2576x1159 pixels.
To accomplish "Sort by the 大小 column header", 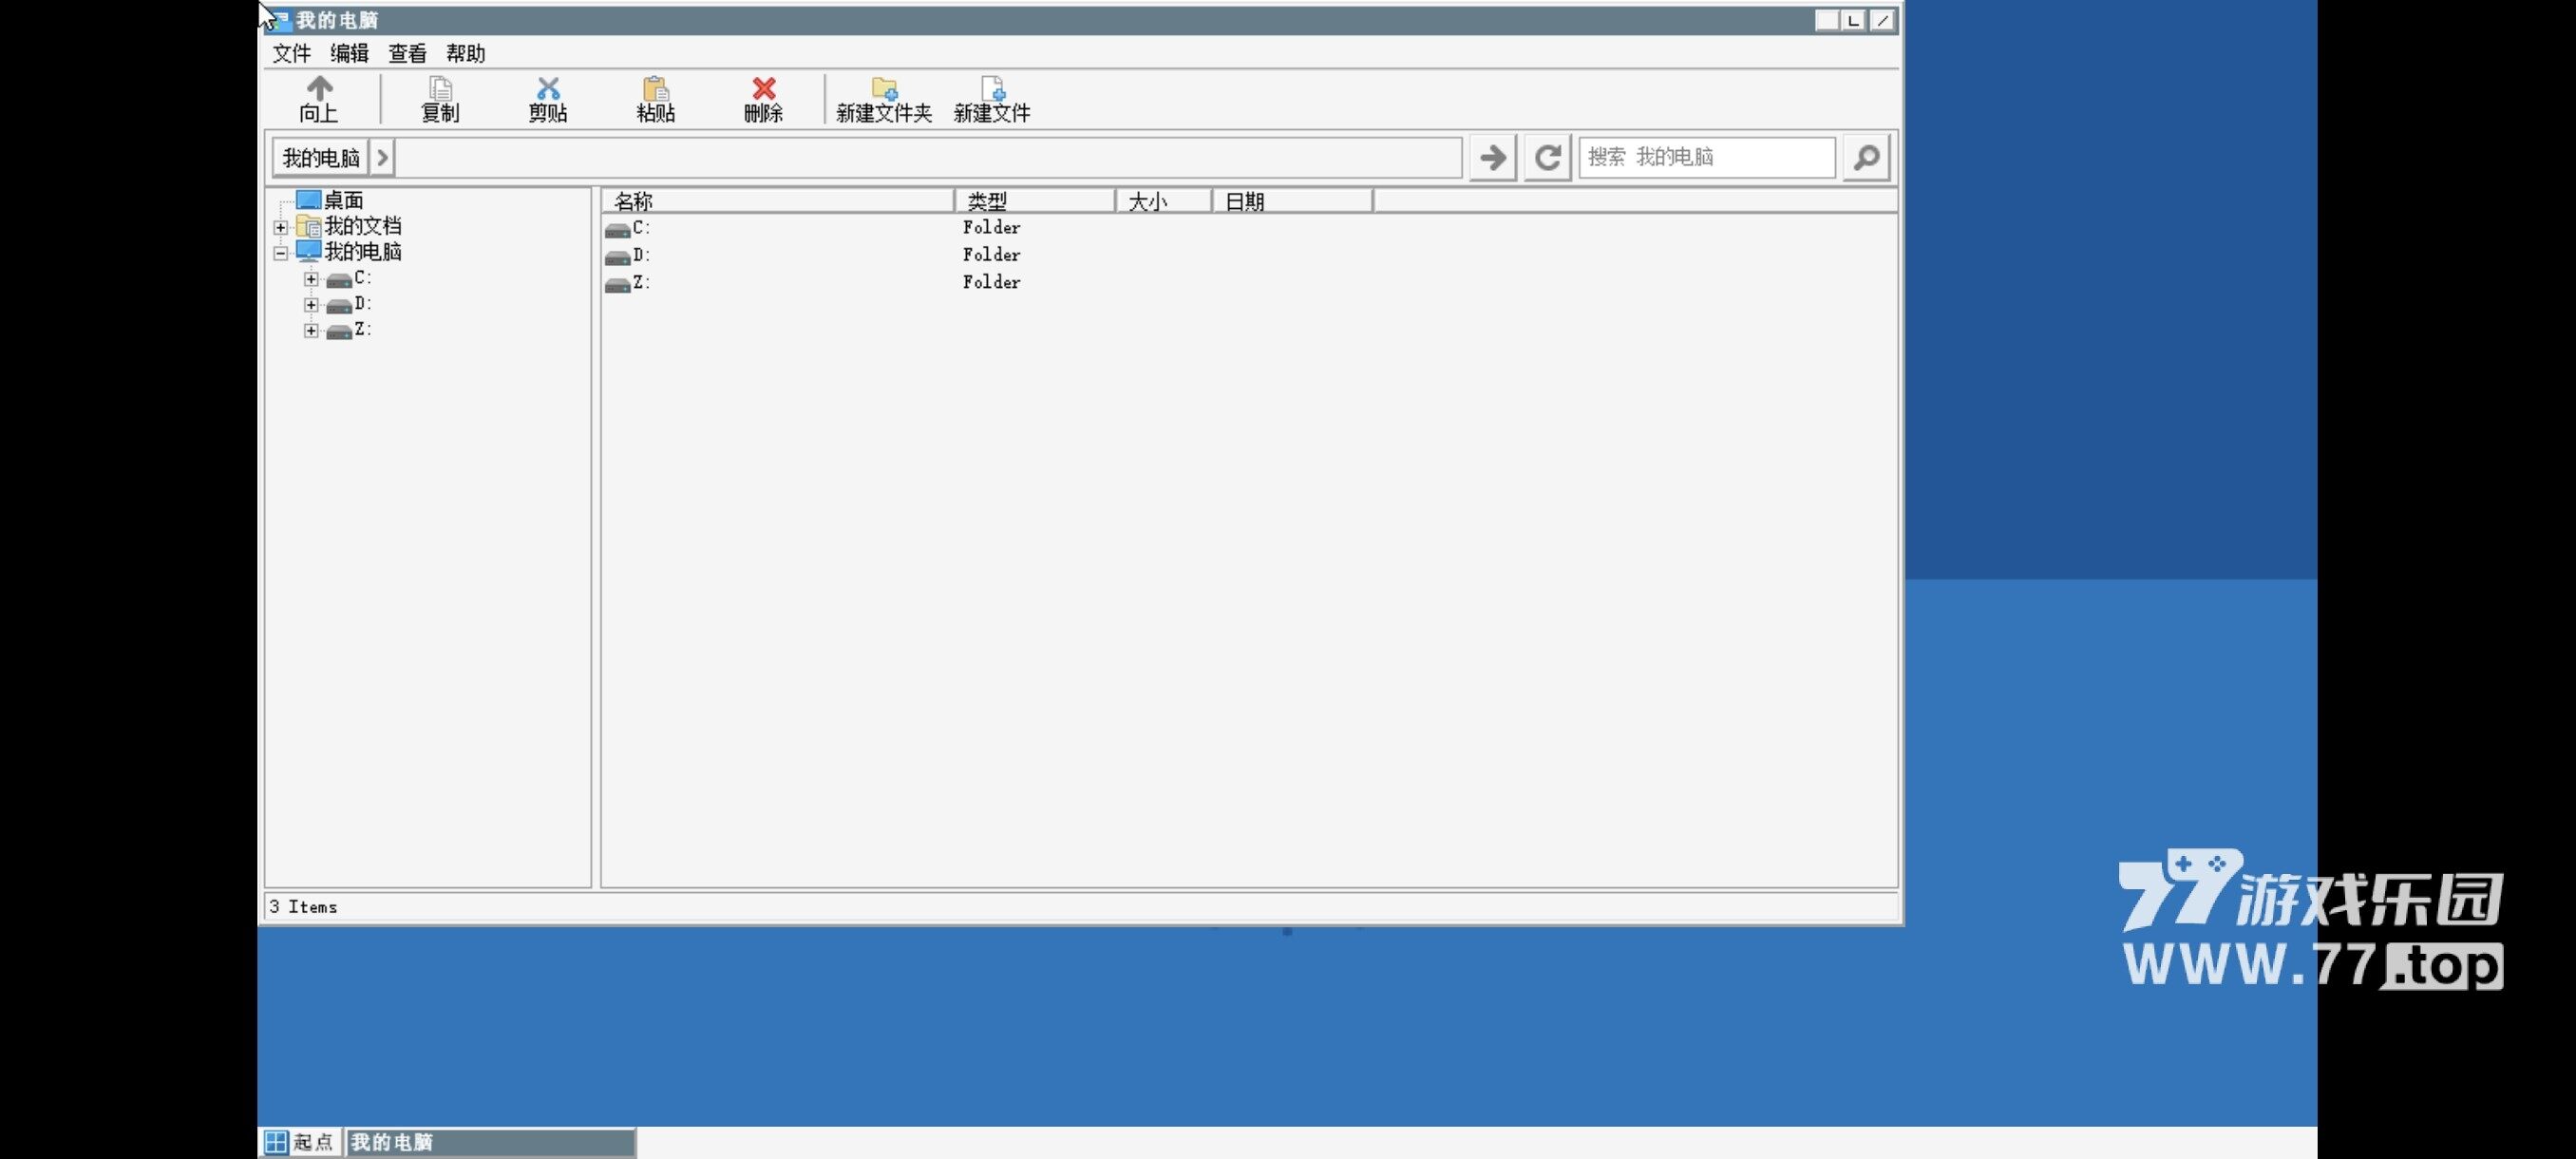I will click(1164, 201).
